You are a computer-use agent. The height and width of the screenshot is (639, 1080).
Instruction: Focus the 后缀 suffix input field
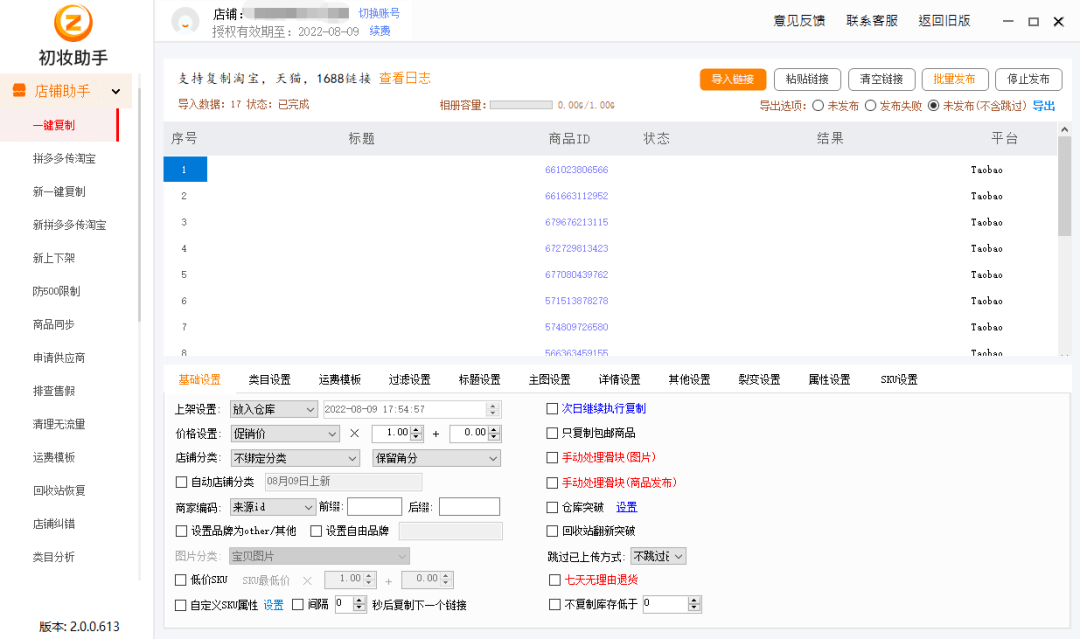click(469, 507)
